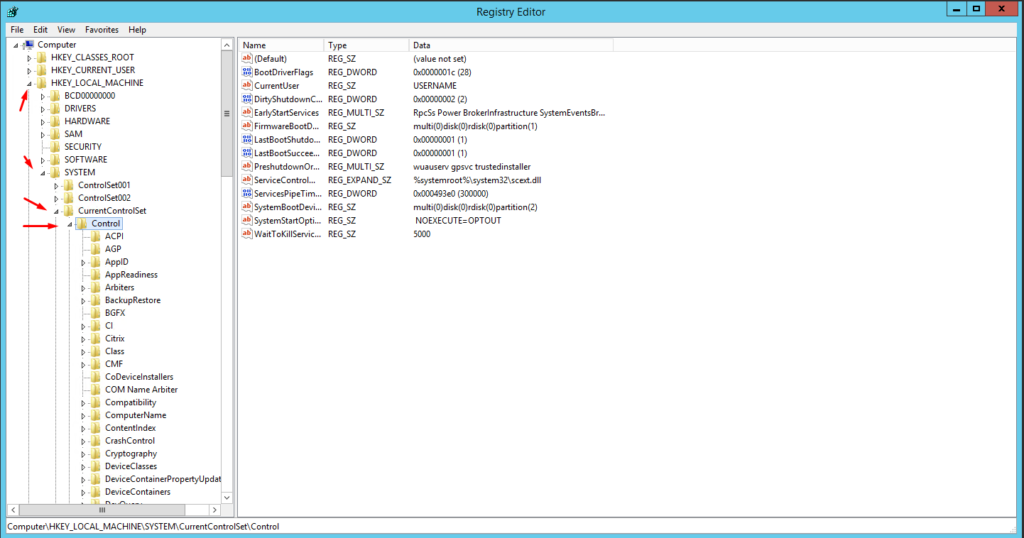Click tree scrollbar up arrow
Viewport: 1024px width, 538px height.
click(x=227, y=45)
